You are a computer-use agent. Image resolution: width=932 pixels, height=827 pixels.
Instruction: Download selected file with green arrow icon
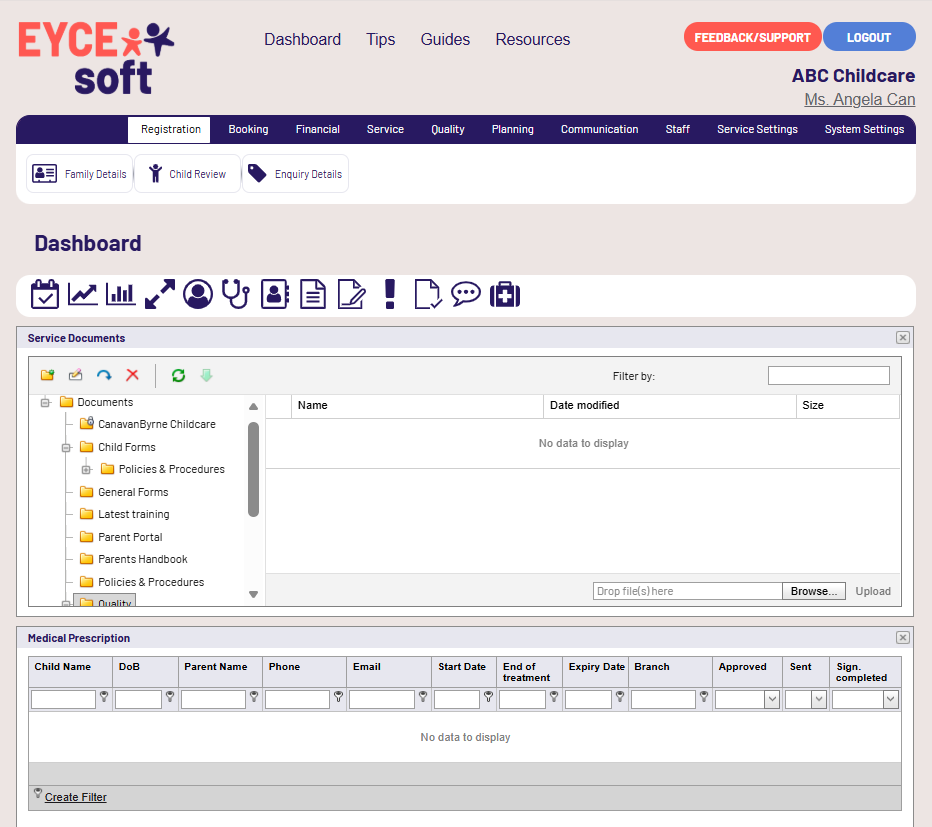click(x=206, y=374)
